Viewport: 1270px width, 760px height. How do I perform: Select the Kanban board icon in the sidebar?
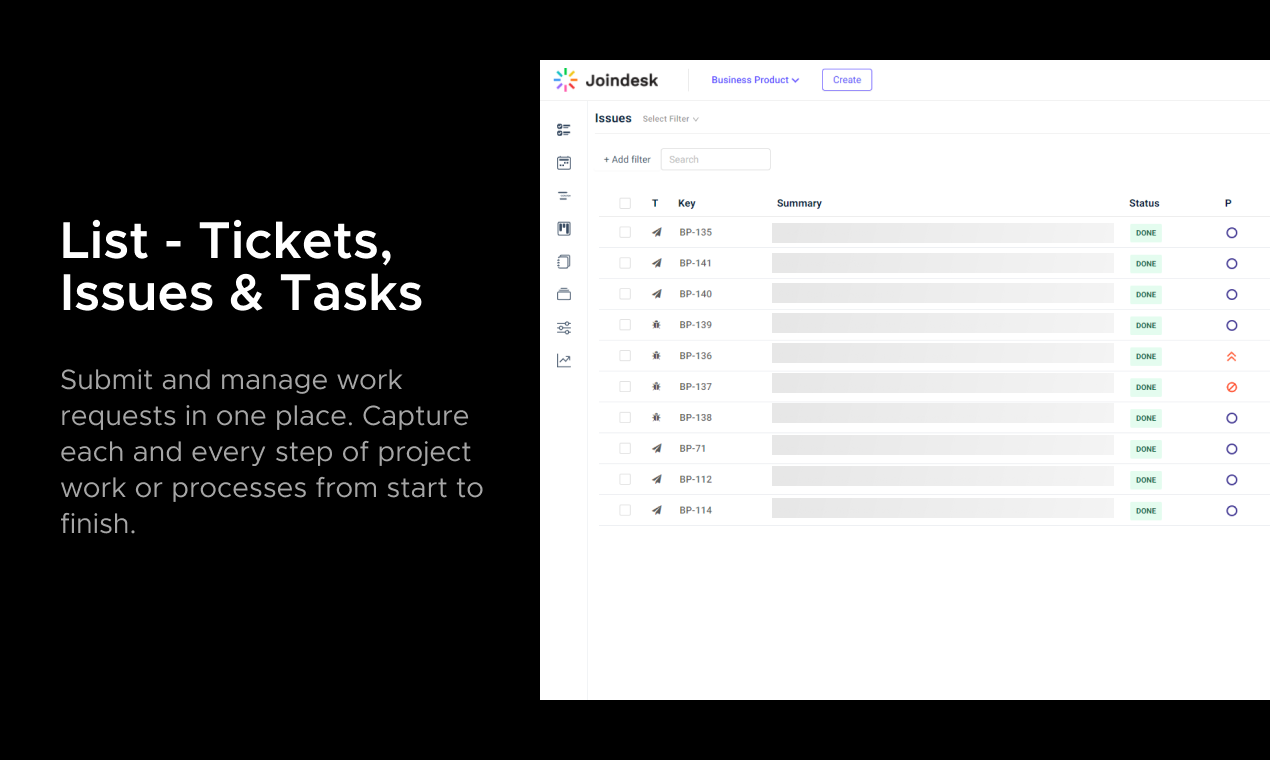coord(564,228)
